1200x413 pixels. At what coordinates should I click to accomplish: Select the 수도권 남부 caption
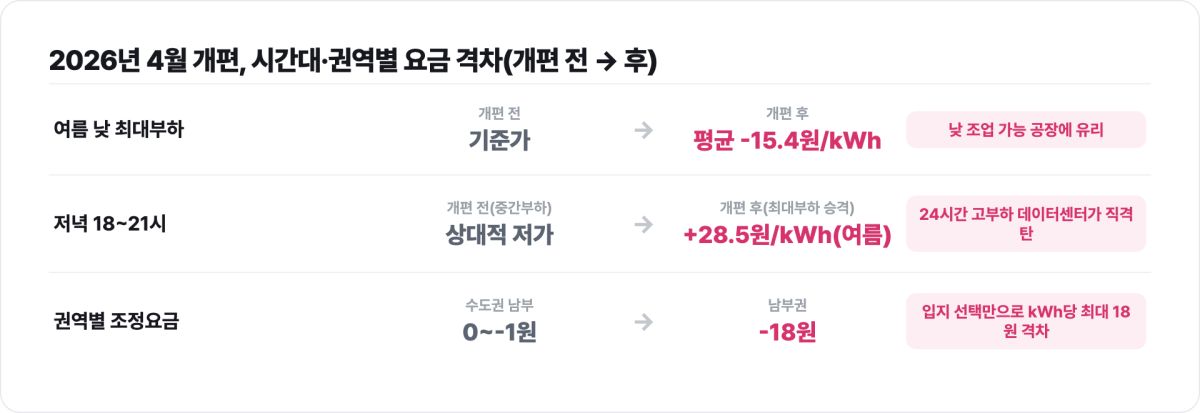click(x=499, y=304)
